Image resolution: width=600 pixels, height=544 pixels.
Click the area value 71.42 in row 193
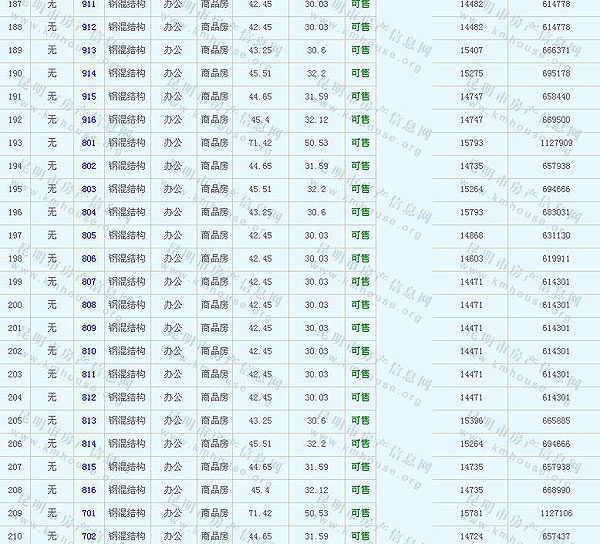[x=260, y=143]
